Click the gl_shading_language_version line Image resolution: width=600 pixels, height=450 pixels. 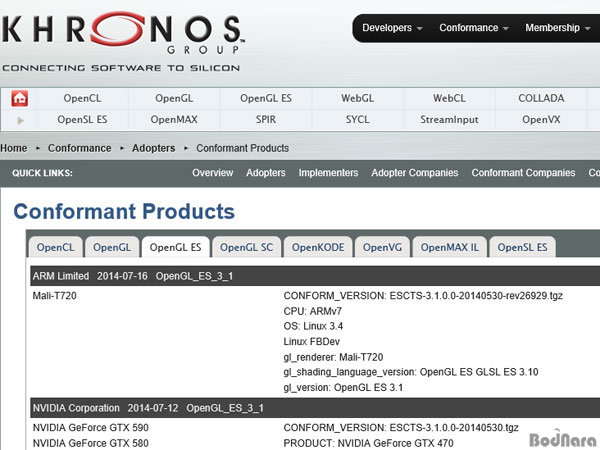coord(411,372)
